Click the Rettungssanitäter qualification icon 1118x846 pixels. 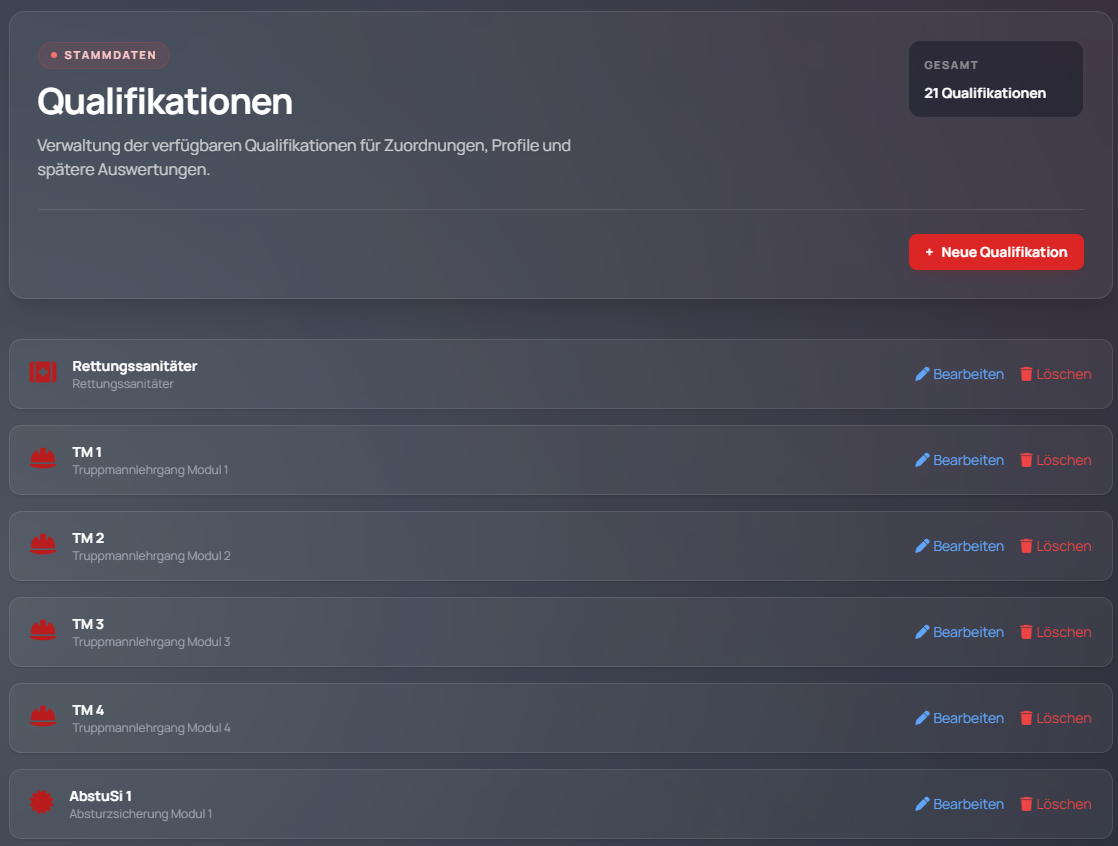click(x=43, y=373)
